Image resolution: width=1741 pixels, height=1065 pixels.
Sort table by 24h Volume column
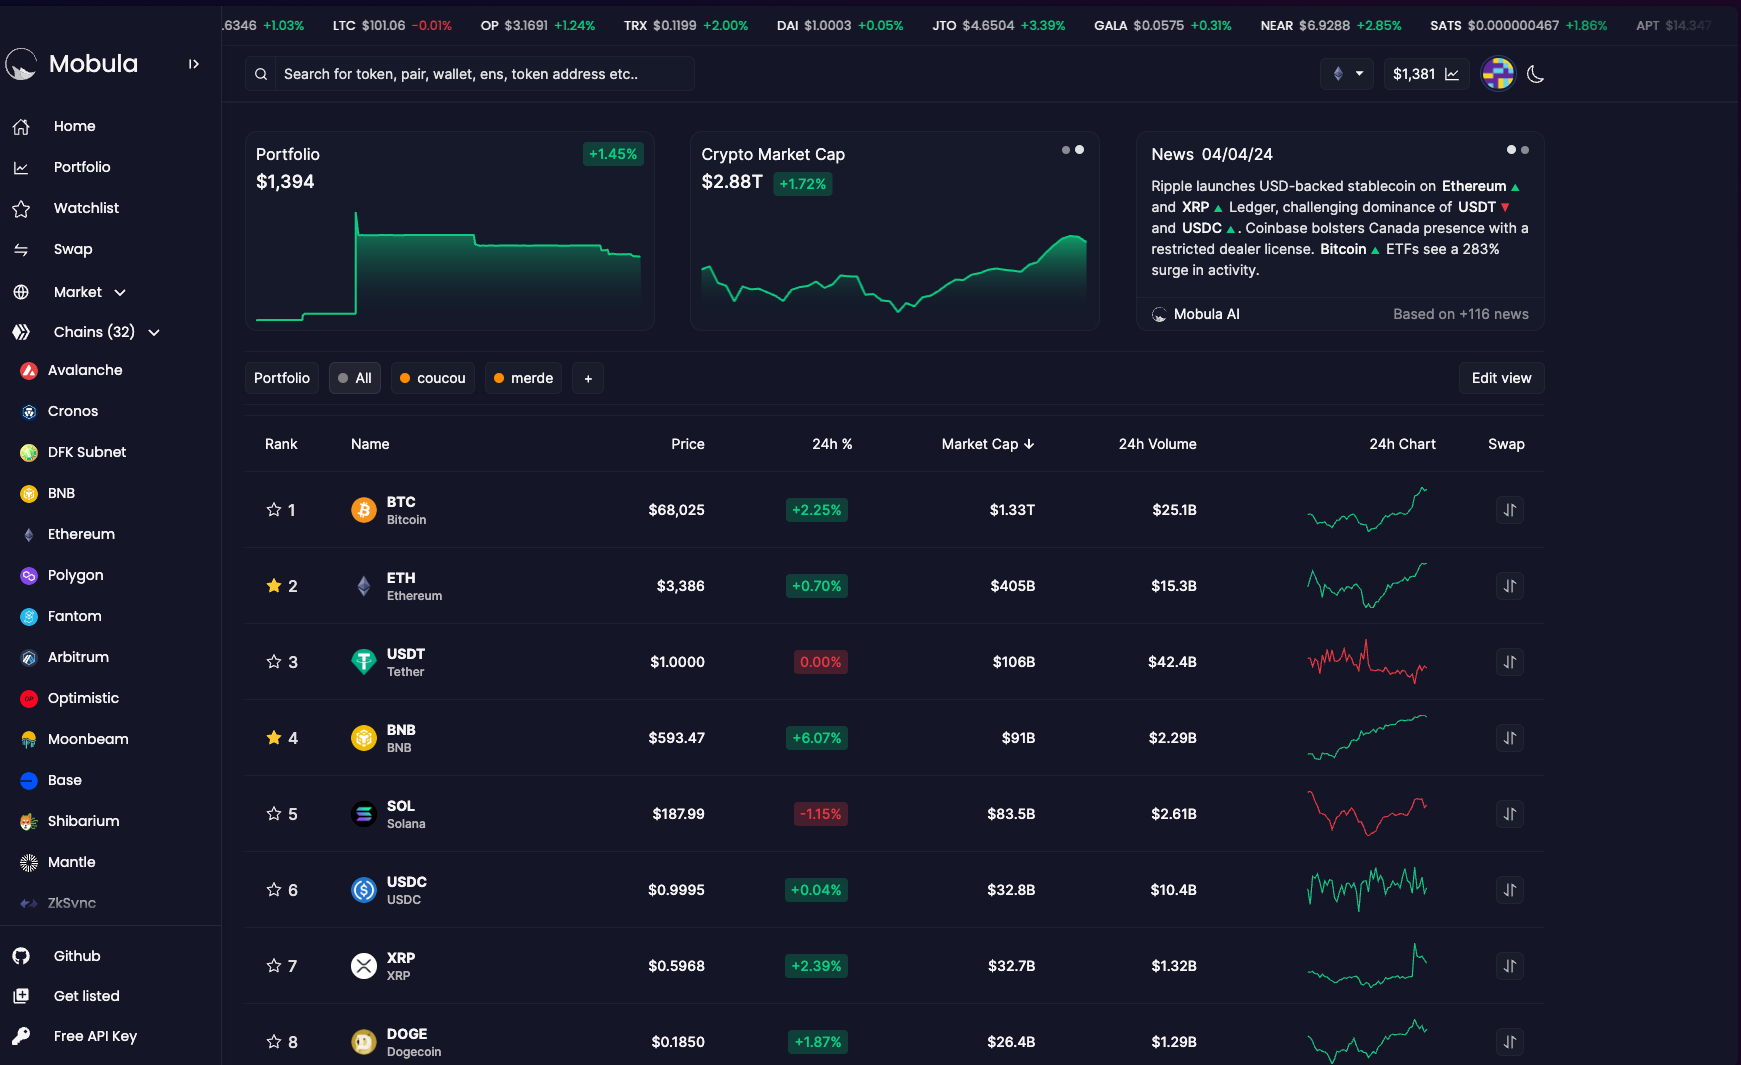coord(1158,444)
